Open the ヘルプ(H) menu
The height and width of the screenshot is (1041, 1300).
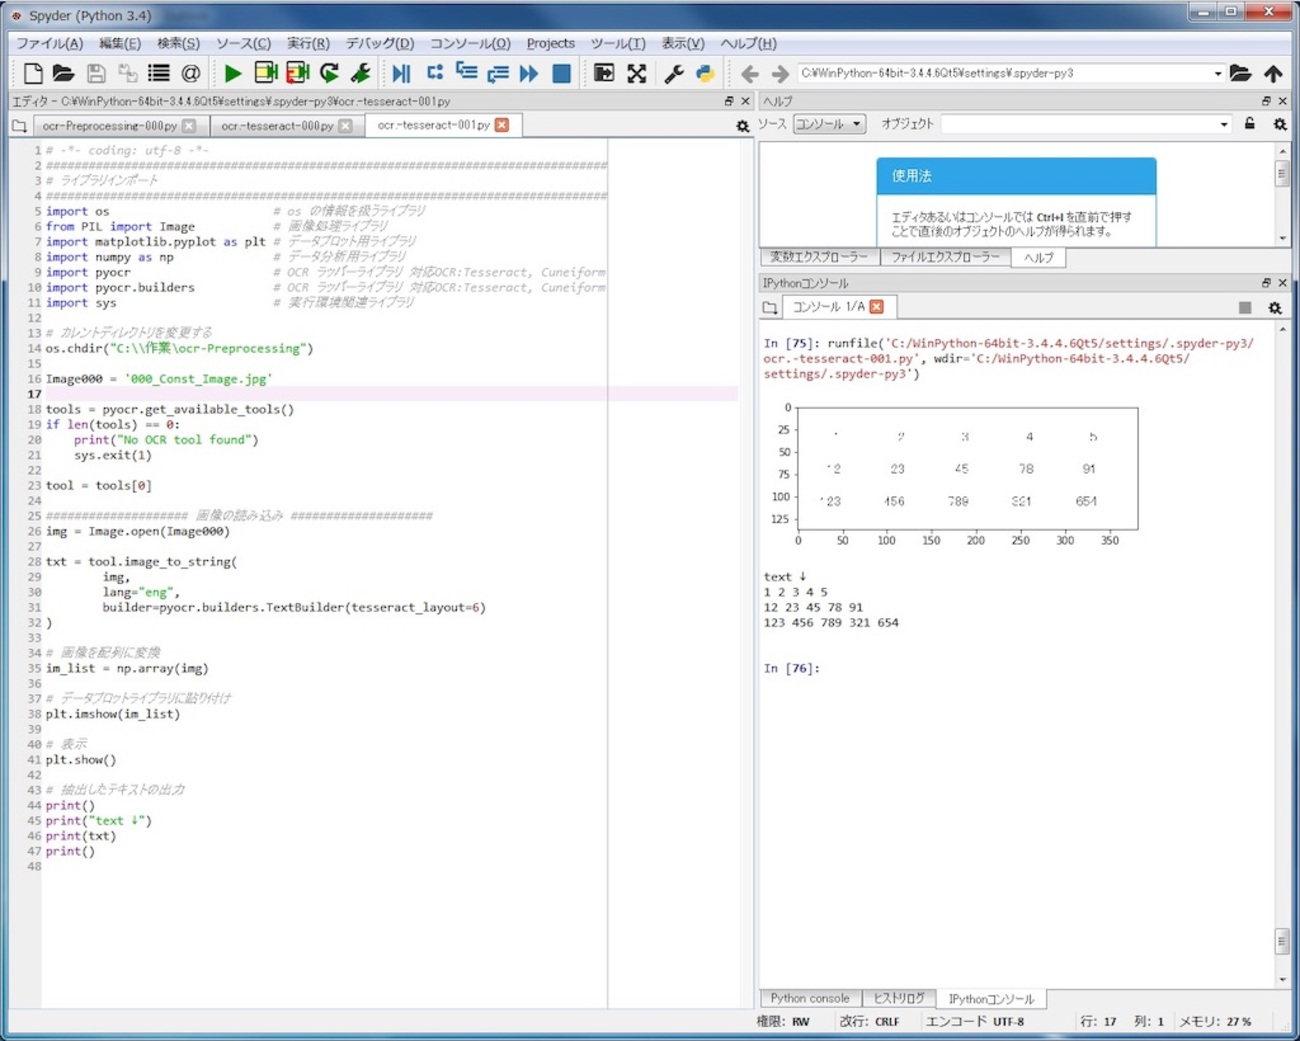tap(748, 43)
